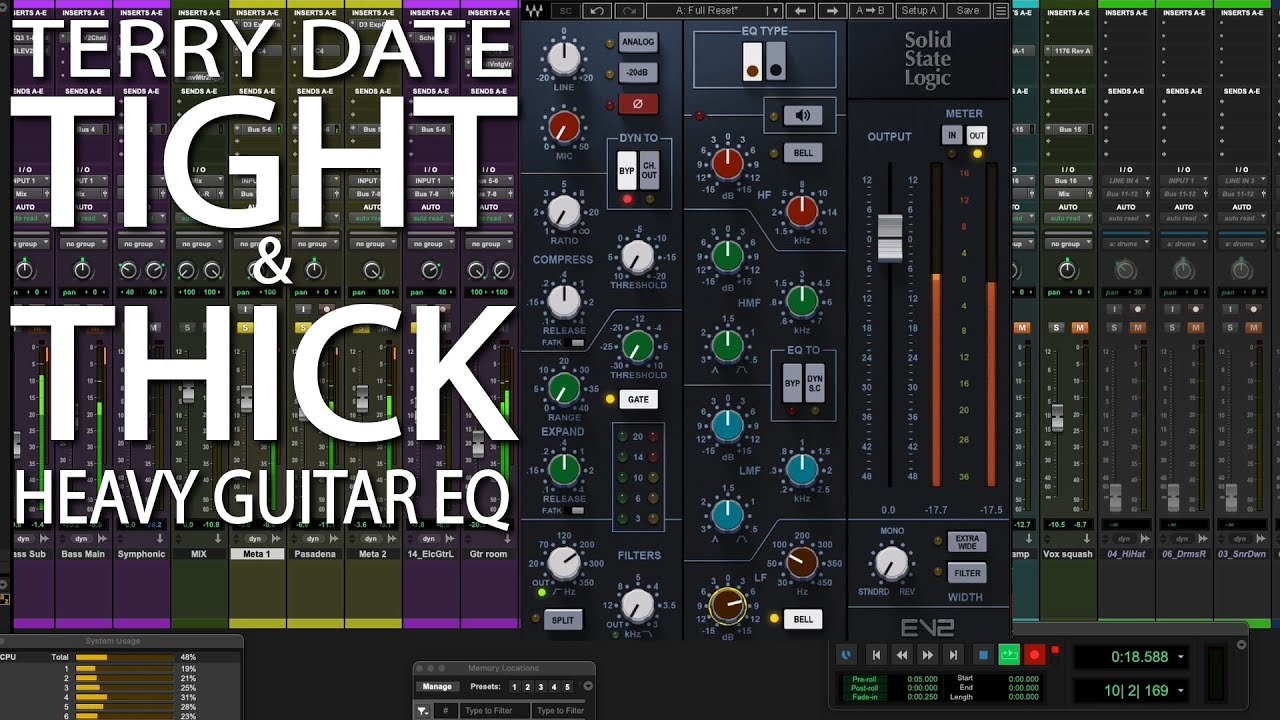
Task: Select memory preset 2
Action: [527, 687]
